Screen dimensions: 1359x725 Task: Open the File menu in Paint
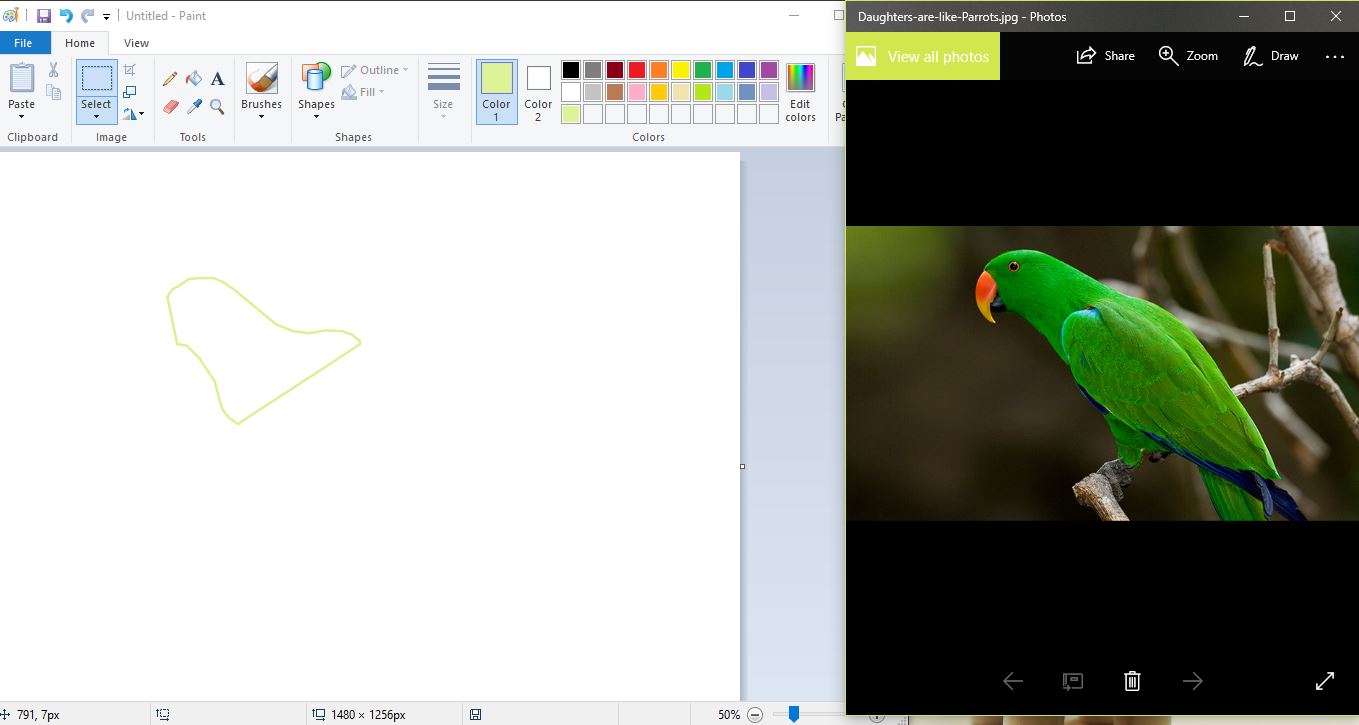pos(23,43)
